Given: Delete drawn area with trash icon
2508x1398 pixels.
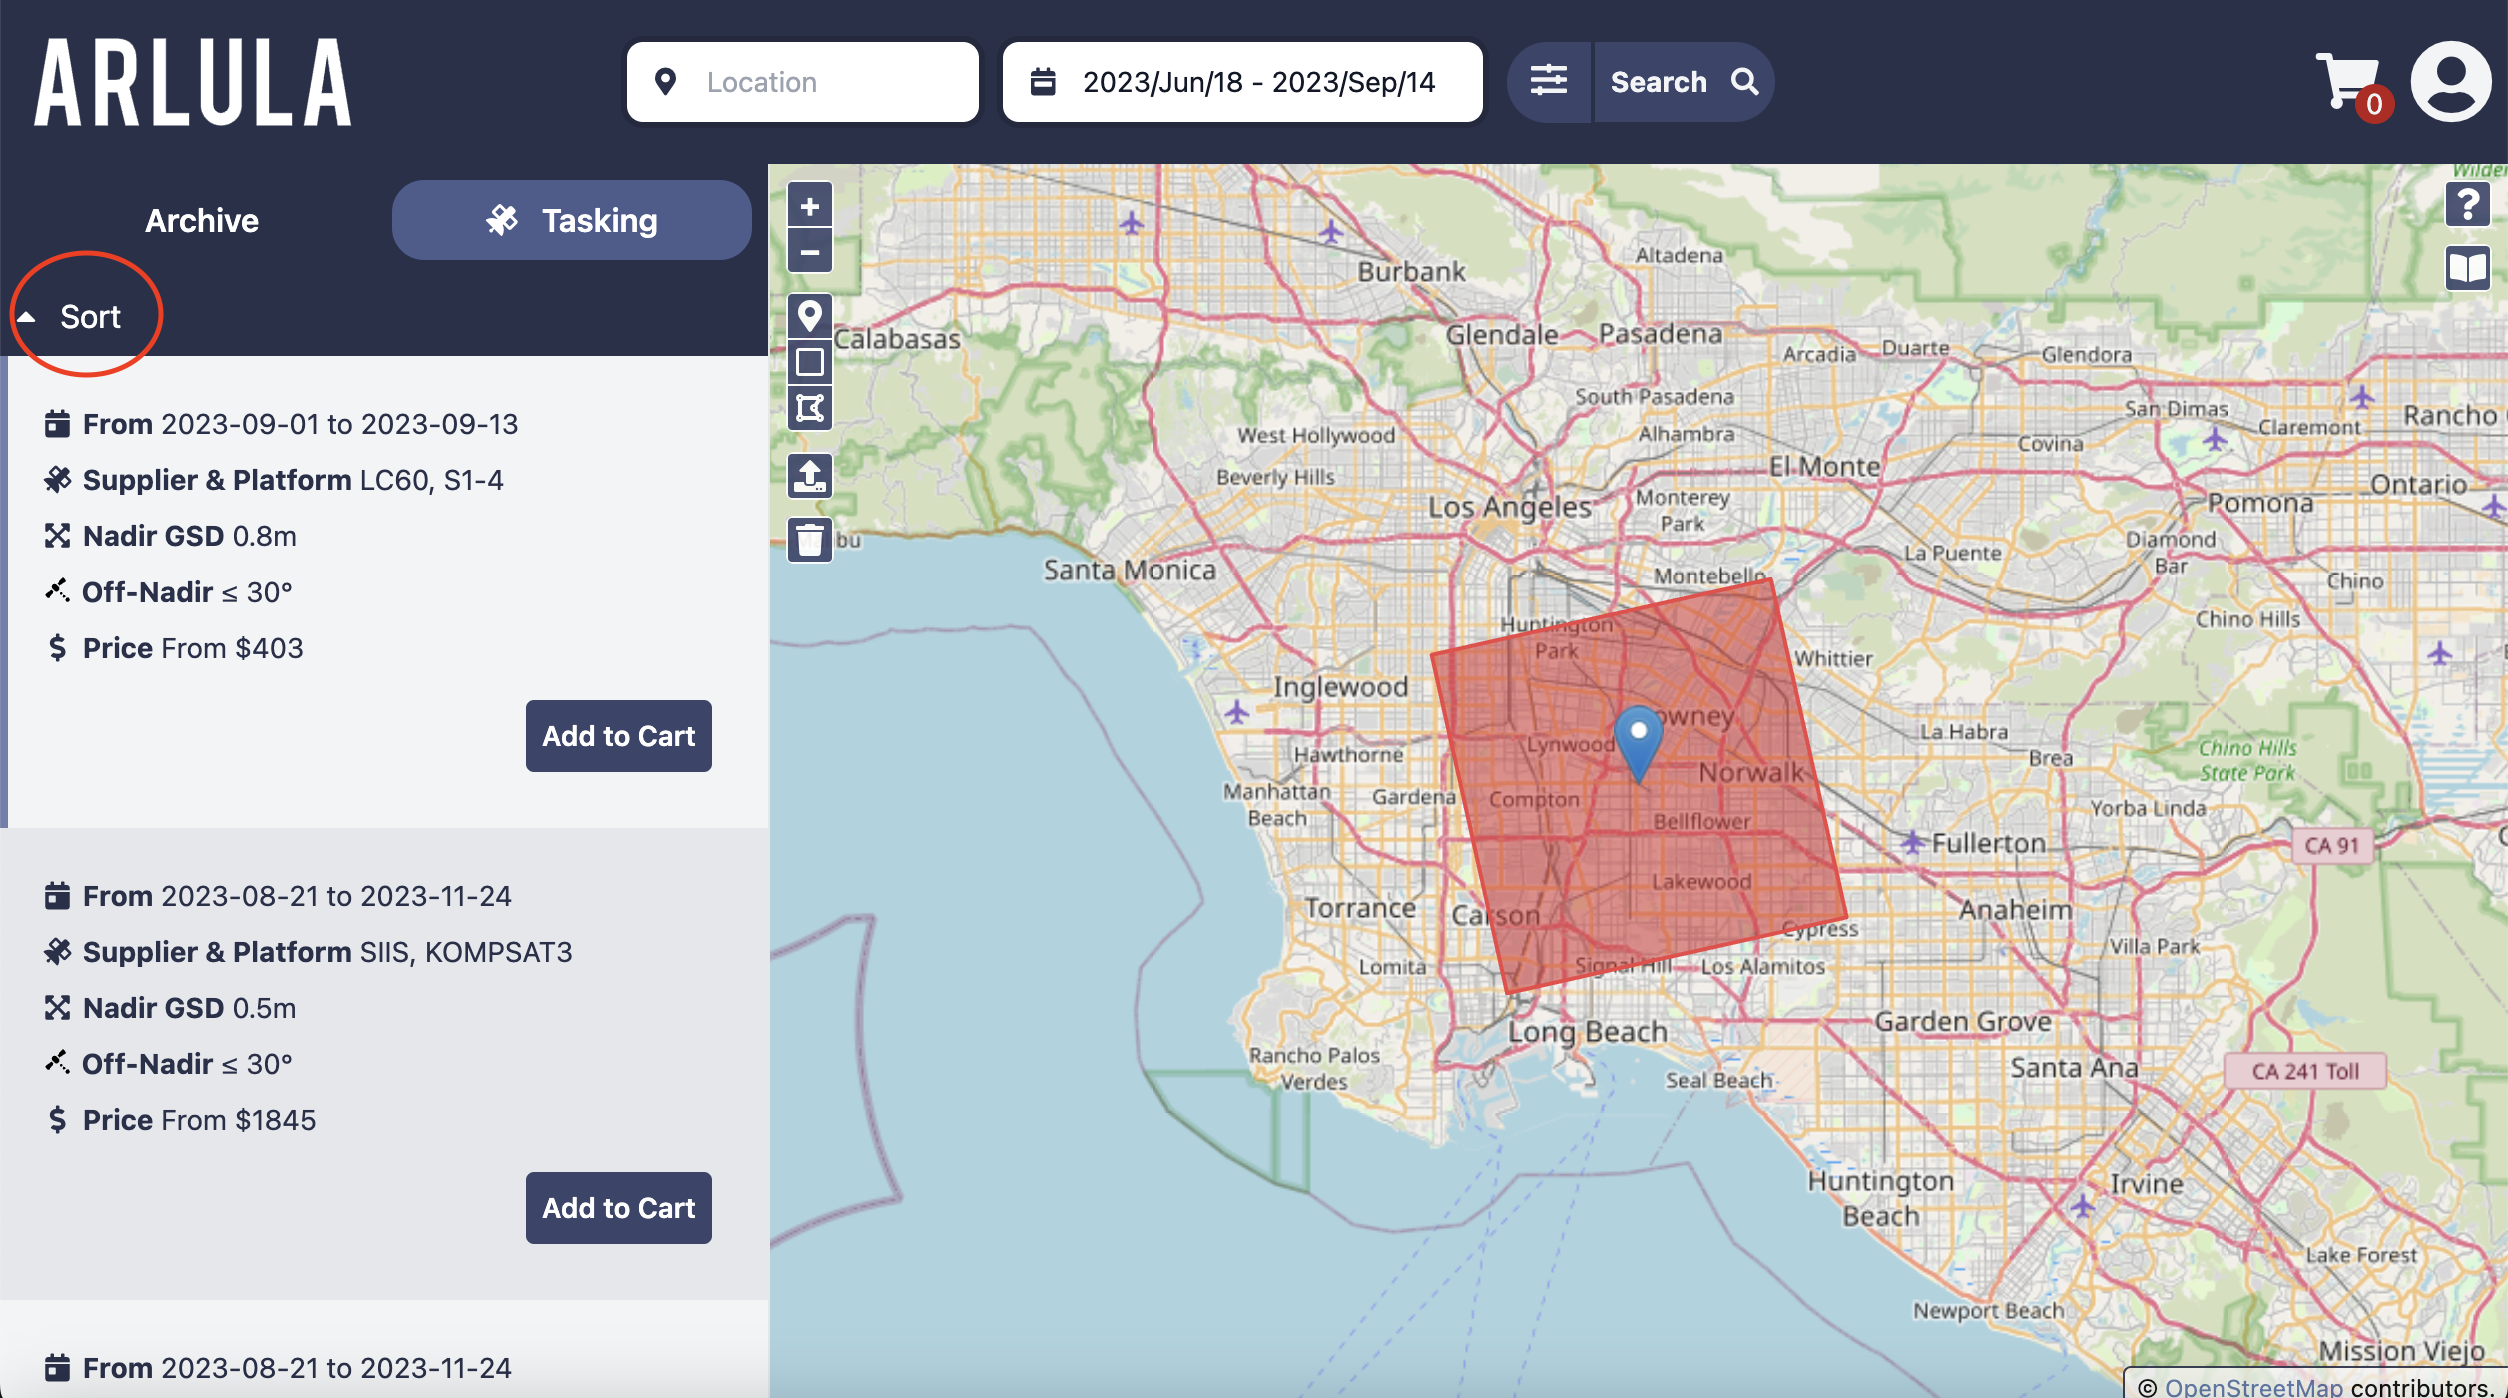Looking at the screenshot, I should tap(810, 541).
